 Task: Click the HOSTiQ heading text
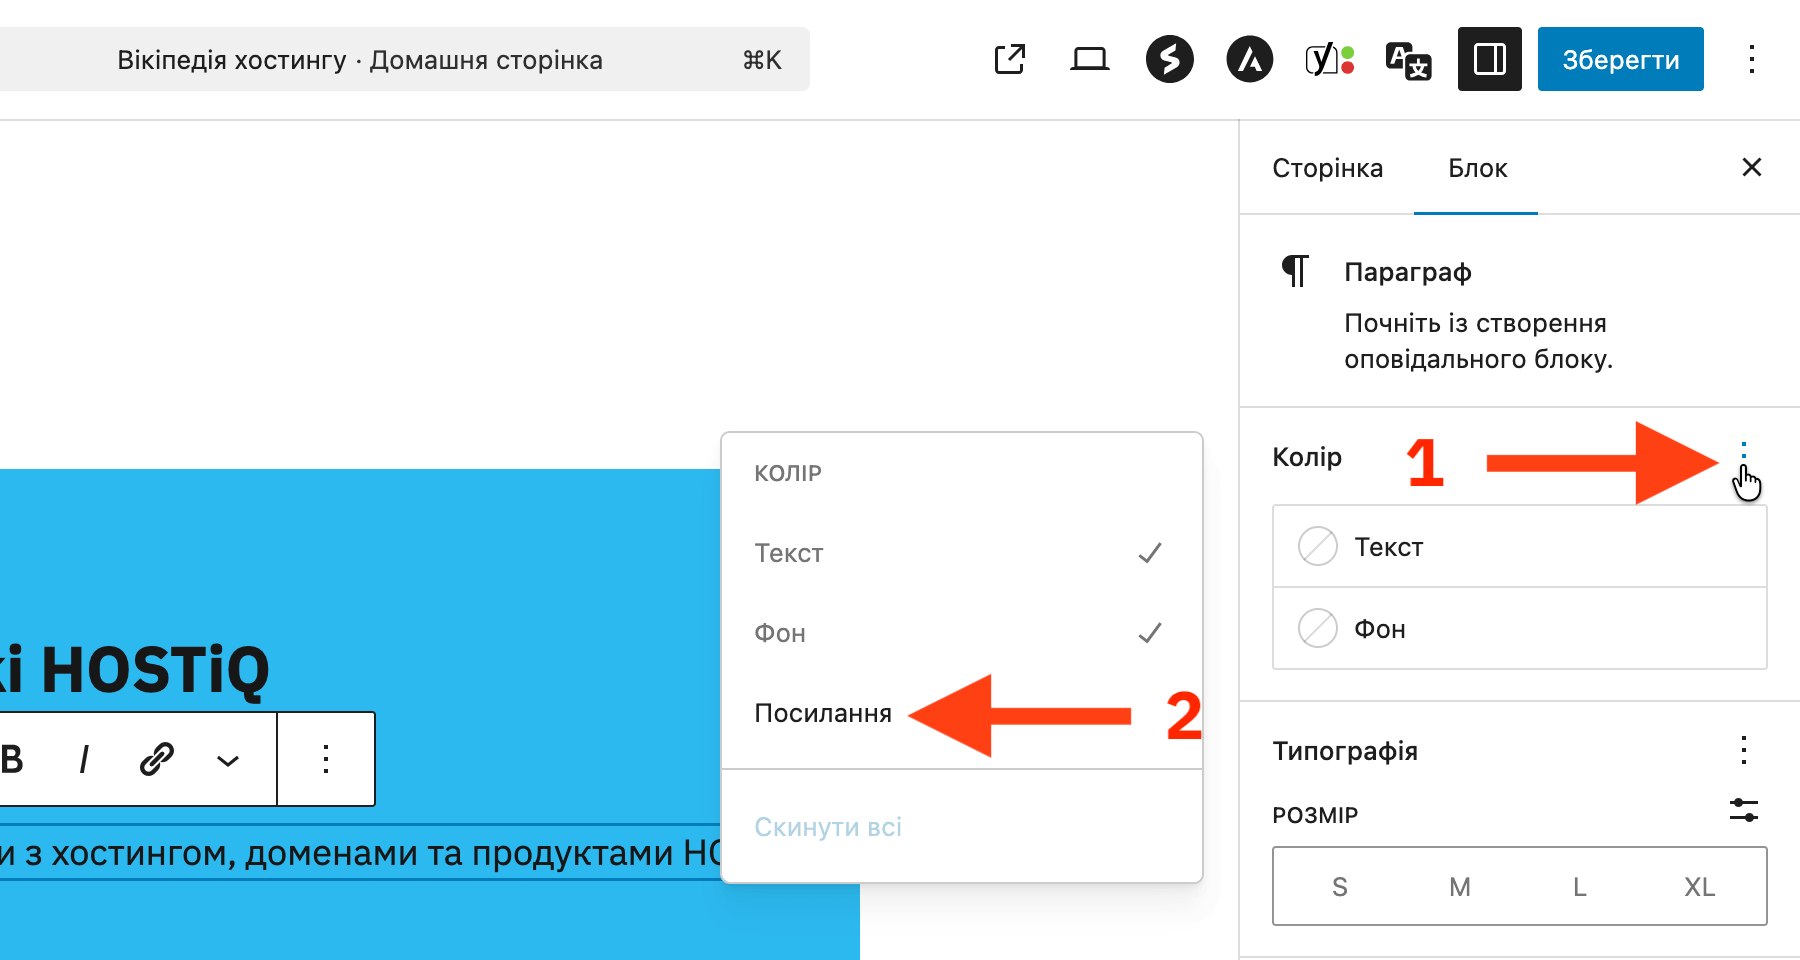point(134,669)
